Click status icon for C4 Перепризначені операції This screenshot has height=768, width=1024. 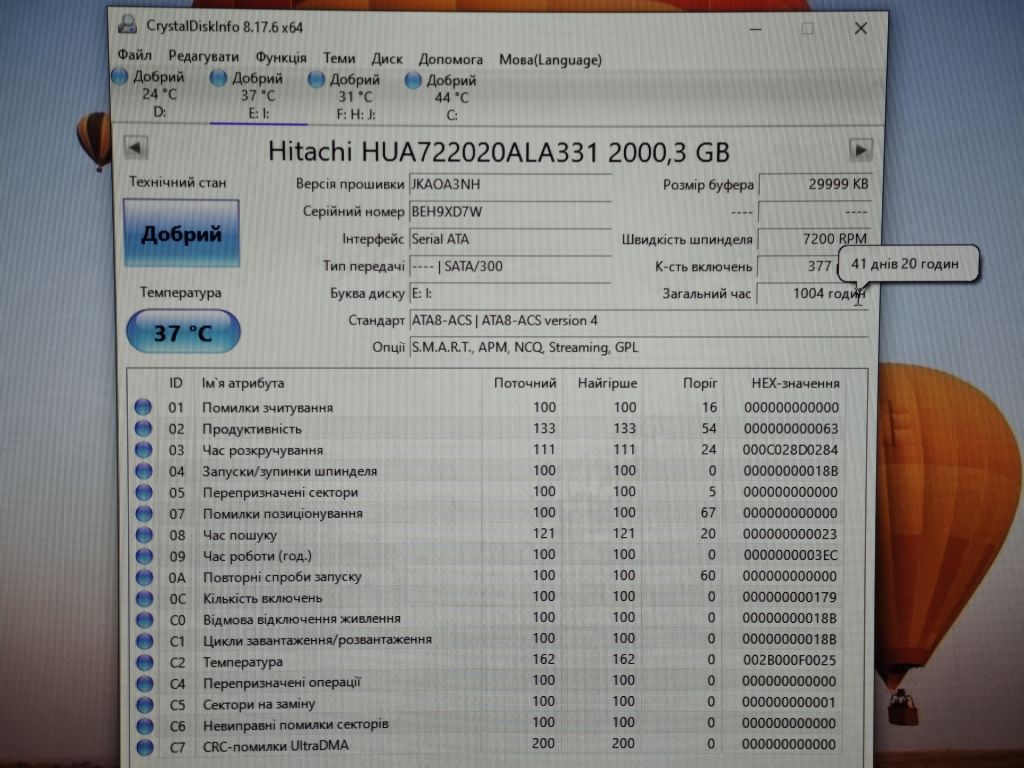click(145, 684)
